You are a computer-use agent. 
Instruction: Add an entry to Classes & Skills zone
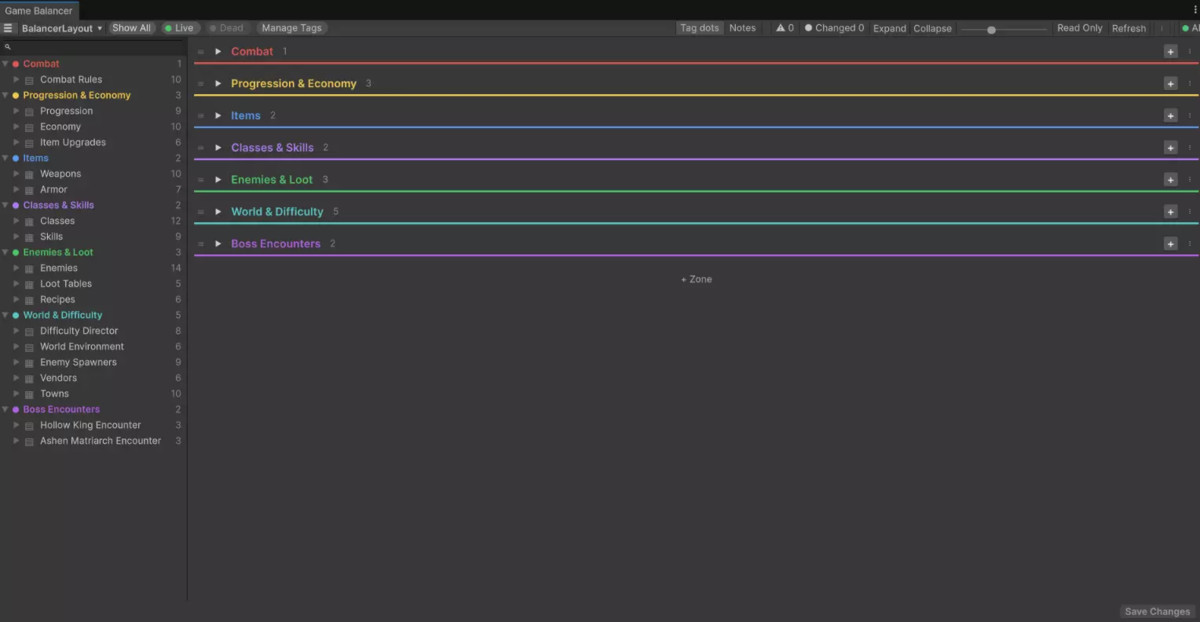pos(1170,147)
